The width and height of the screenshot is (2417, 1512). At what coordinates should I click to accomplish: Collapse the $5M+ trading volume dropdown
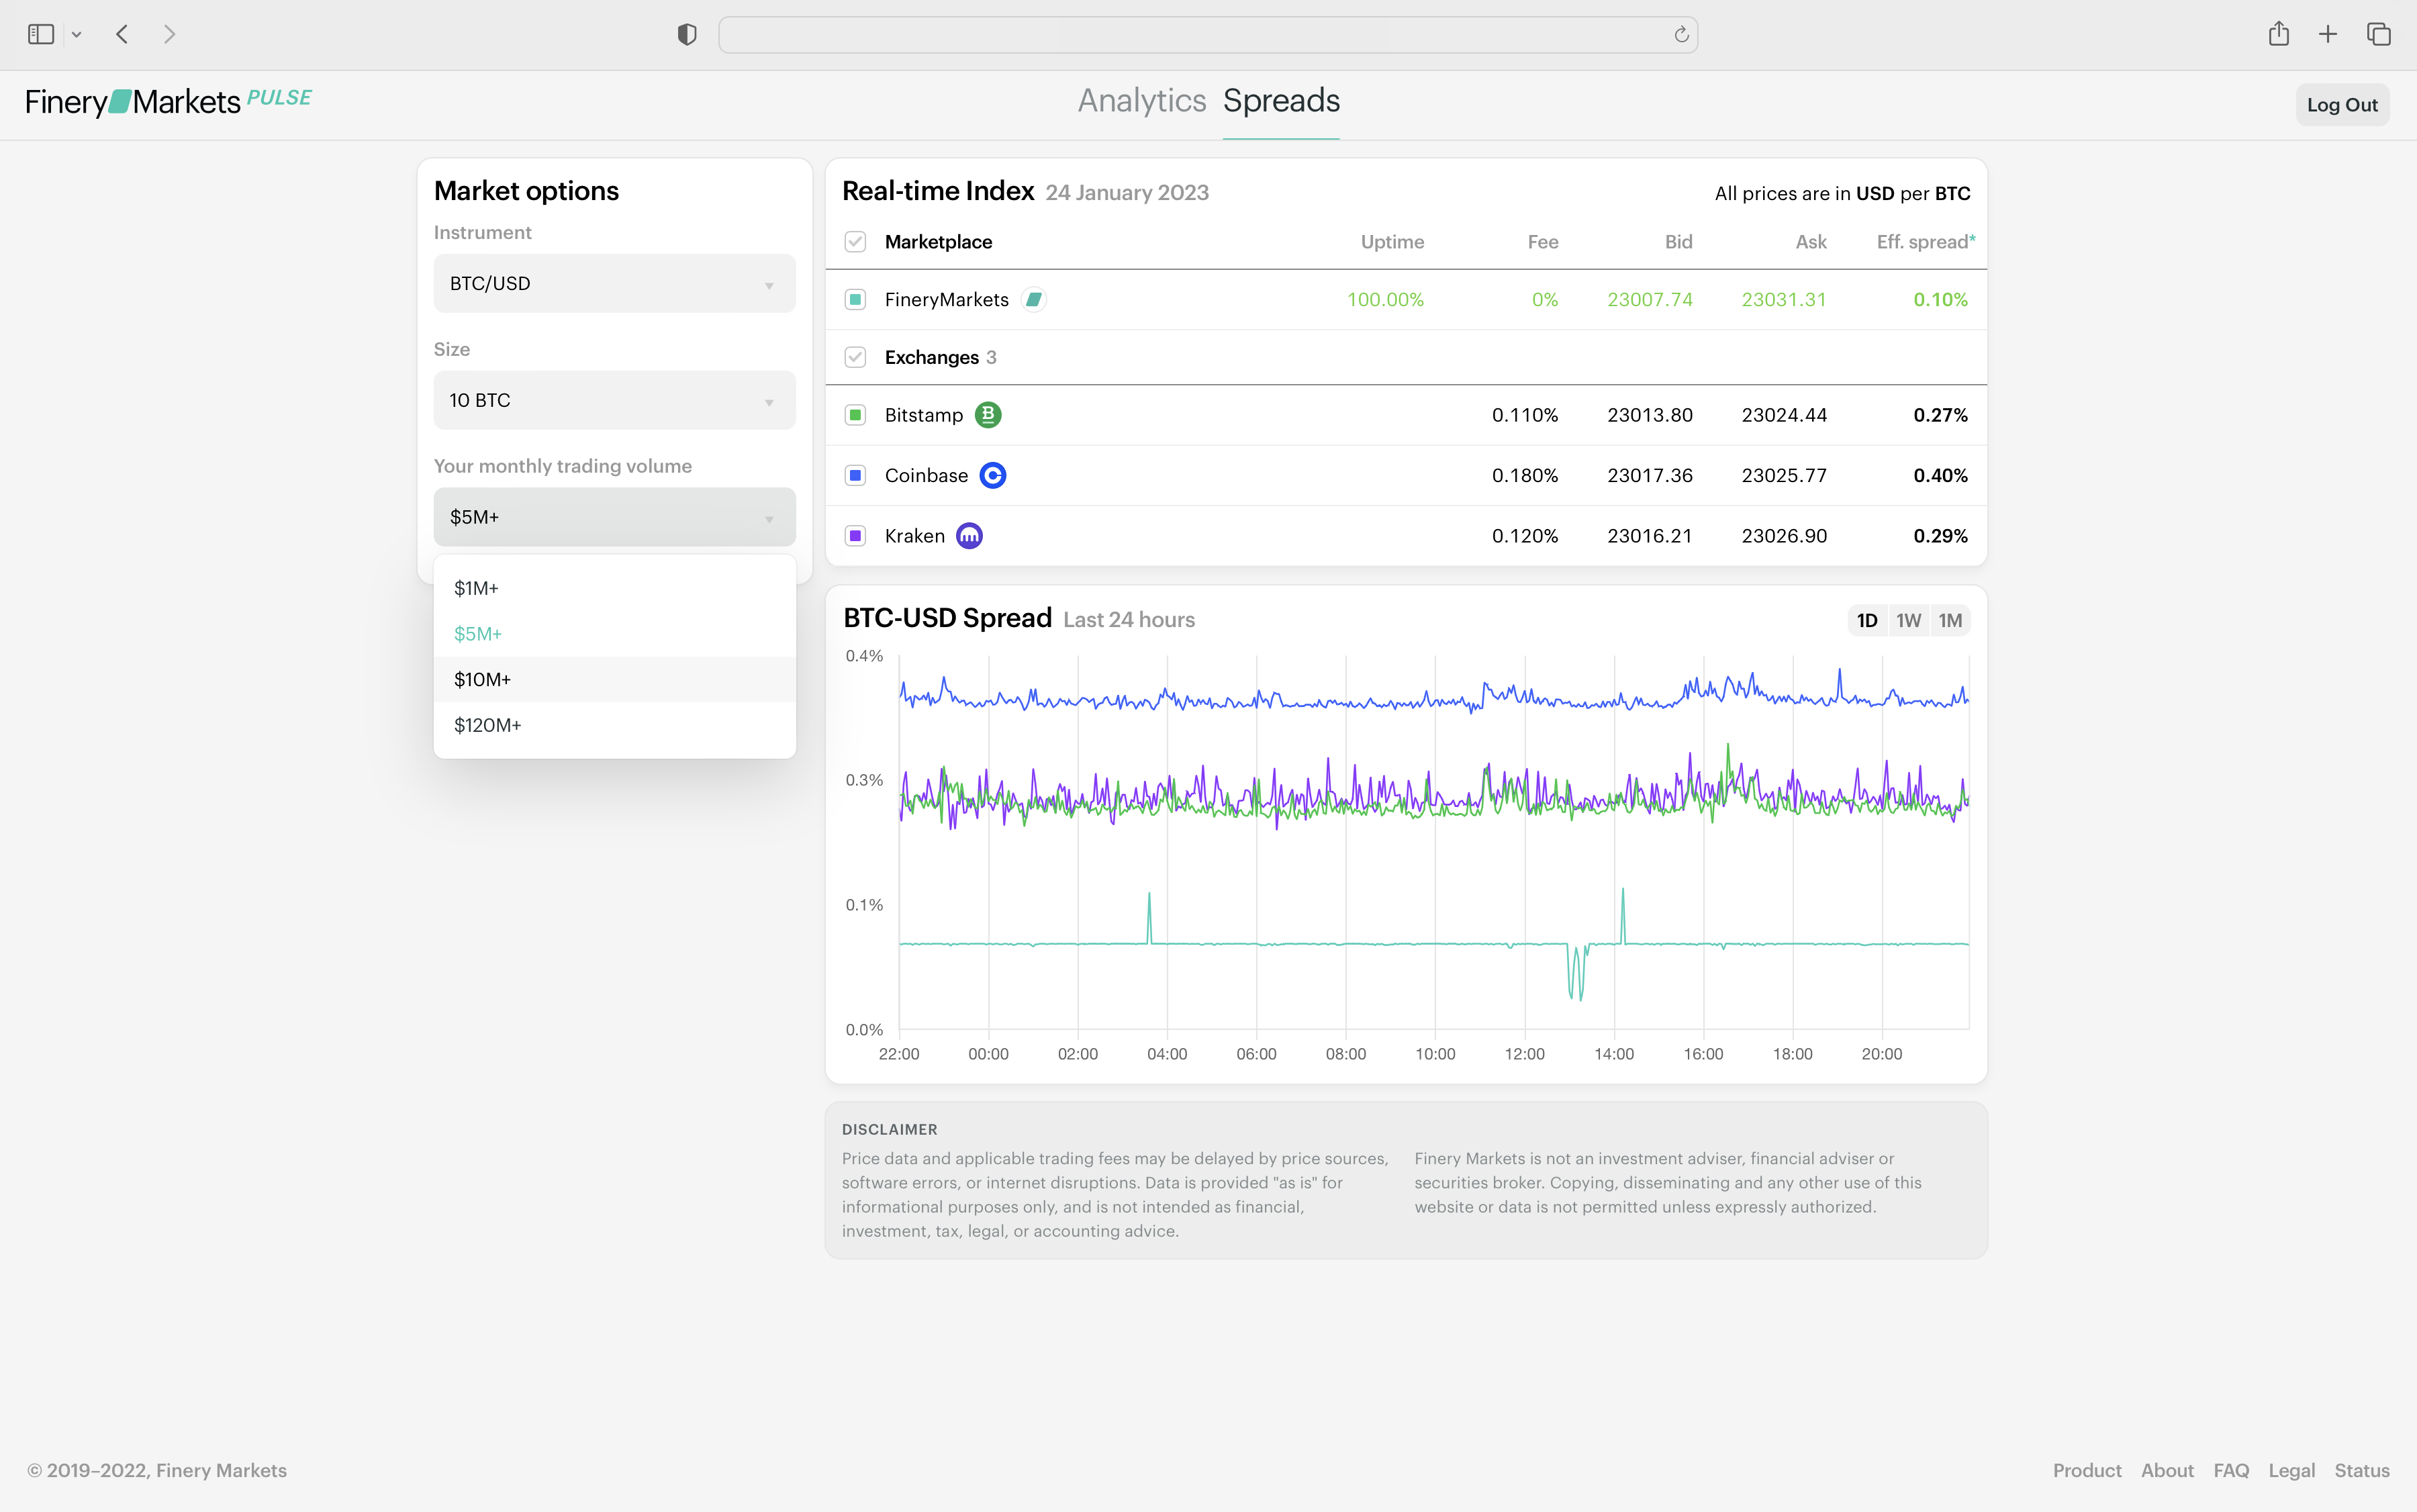tap(615, 517)
